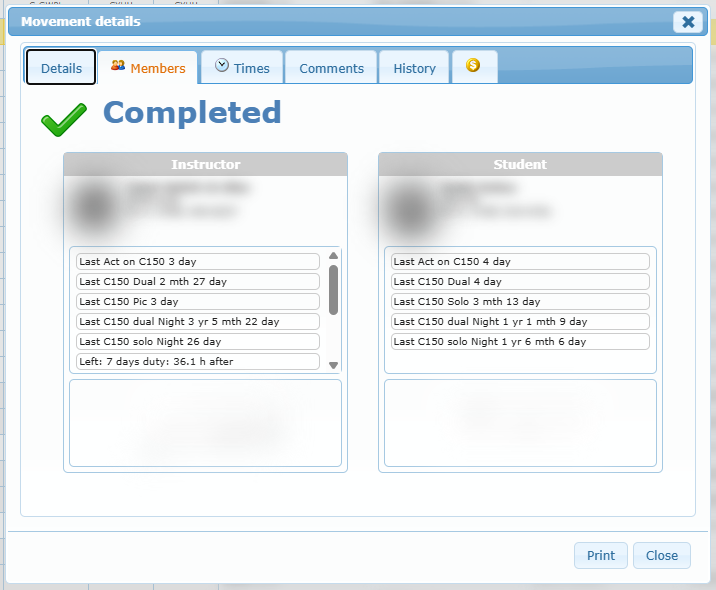Print the movement details
The width and height of the screenshot is (716, 590).
[x=600, y=555]
